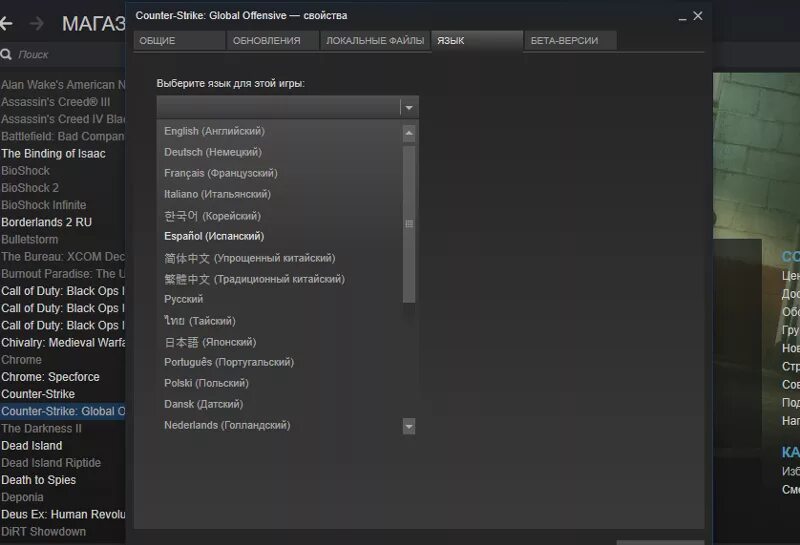Select Assassin's Creed IV Black Flag
800x545 pixels.
point(63,119)
